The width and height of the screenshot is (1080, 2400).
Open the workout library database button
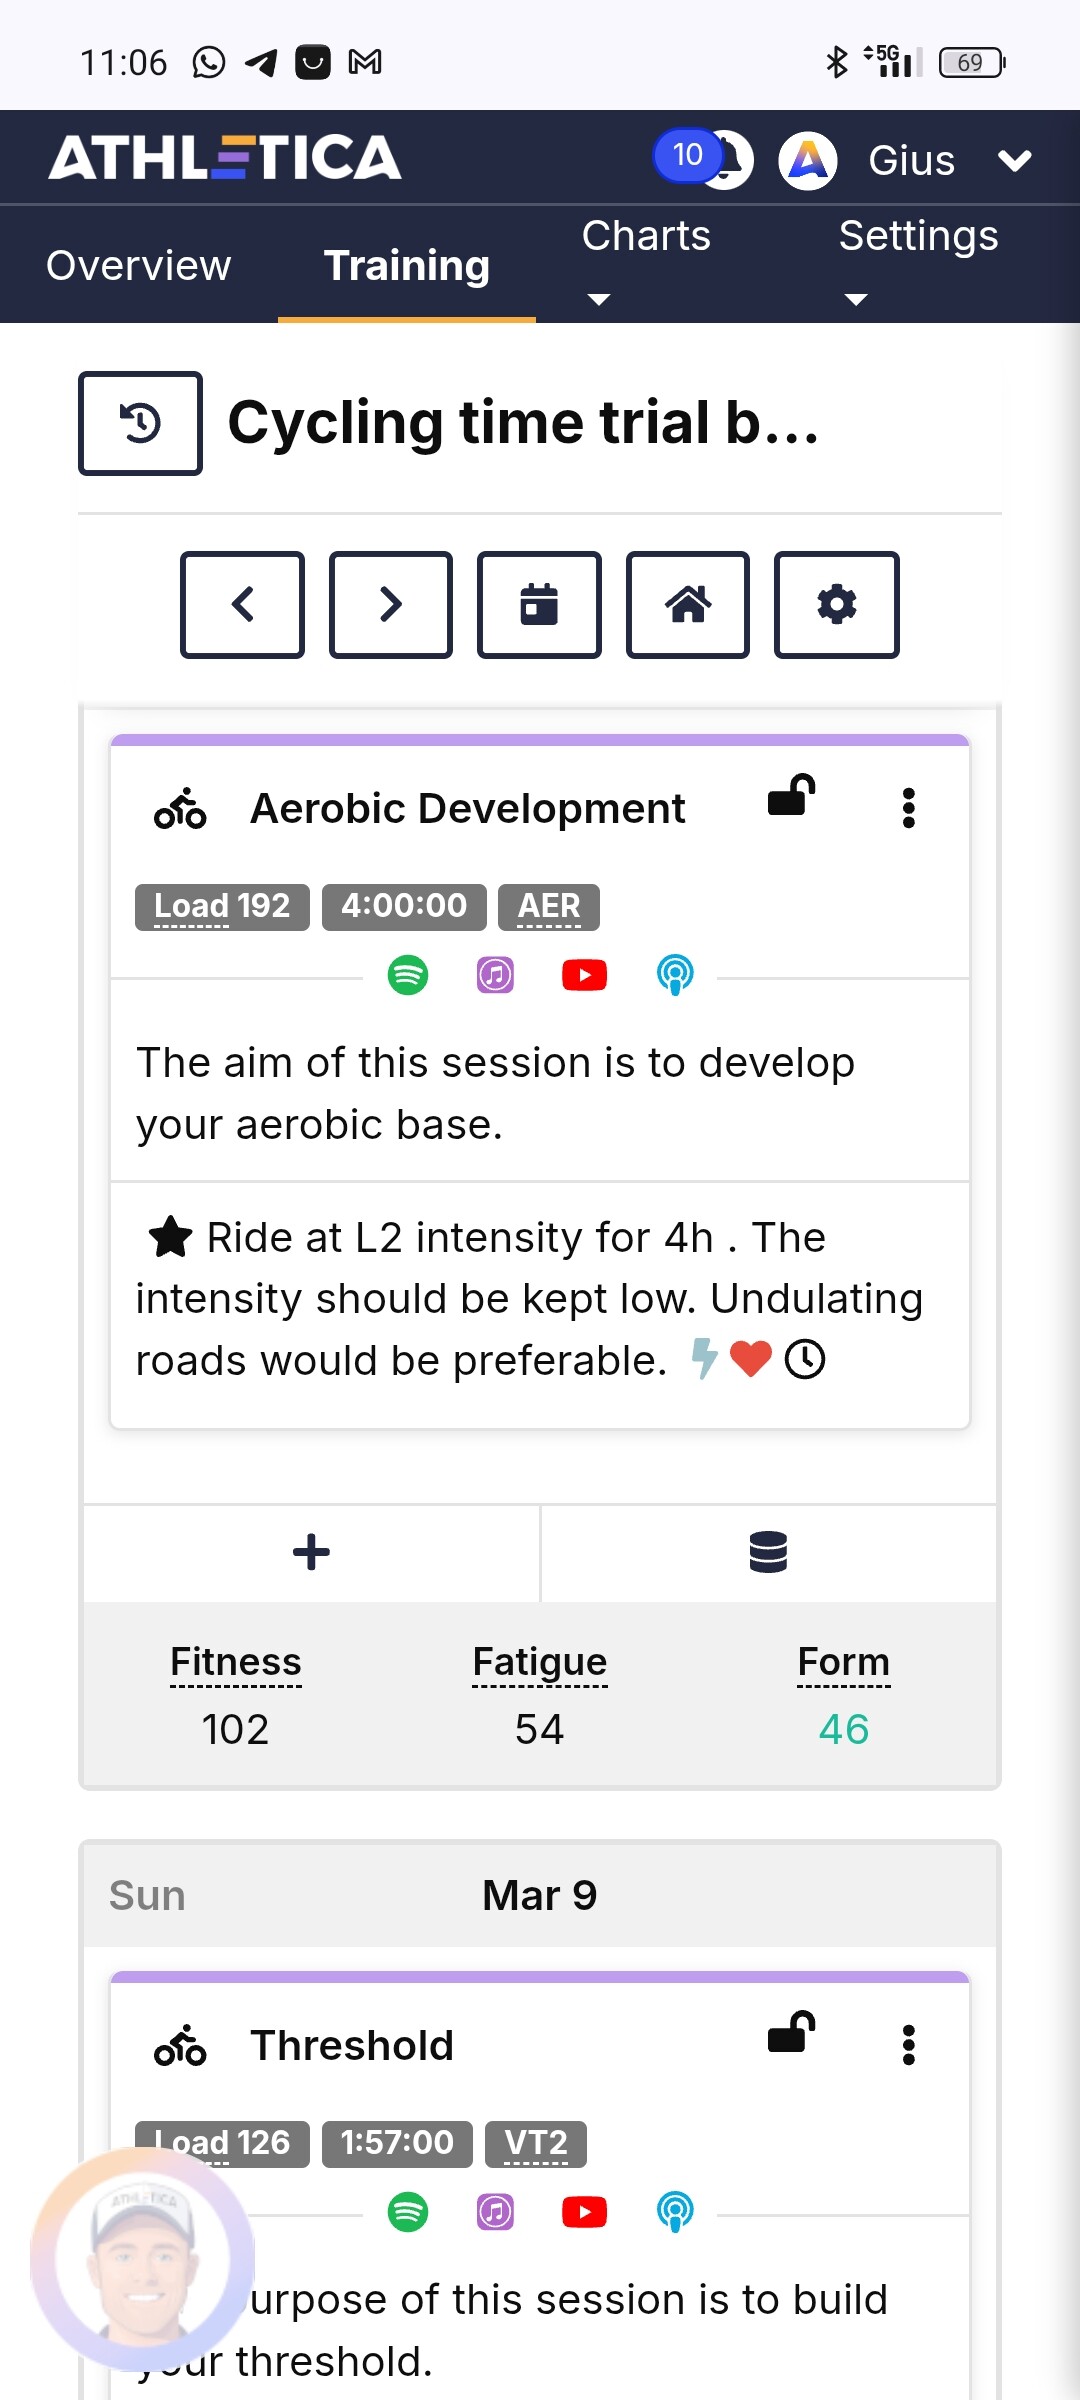(768, 1552)
